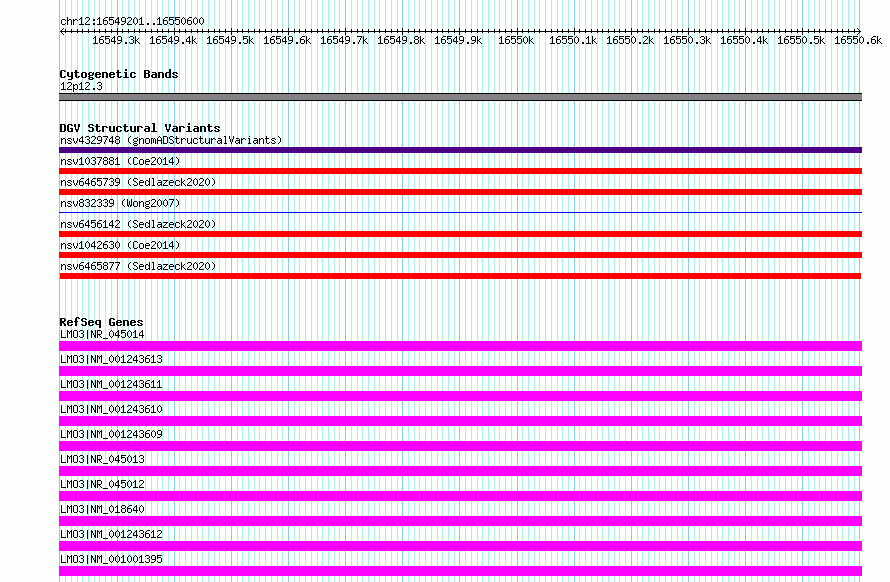This screenshot has width=890, height=582.
Task: Click the 16550.3k ruler position label
Action: click(x=687, y=40)
